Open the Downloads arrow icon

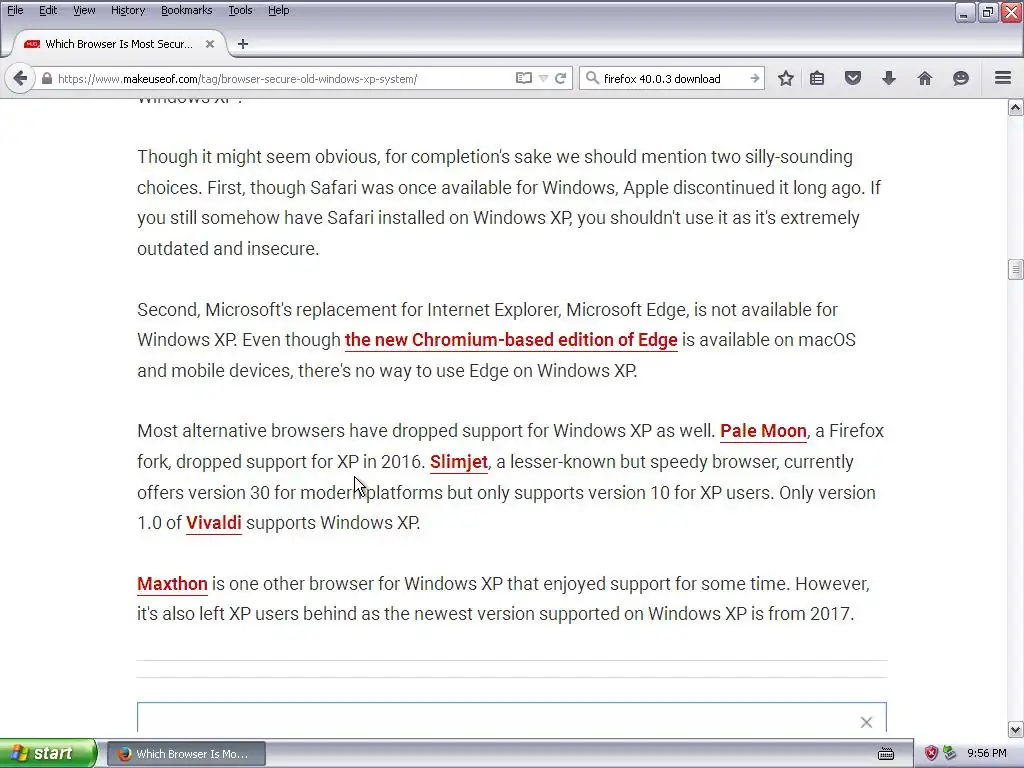889,78
